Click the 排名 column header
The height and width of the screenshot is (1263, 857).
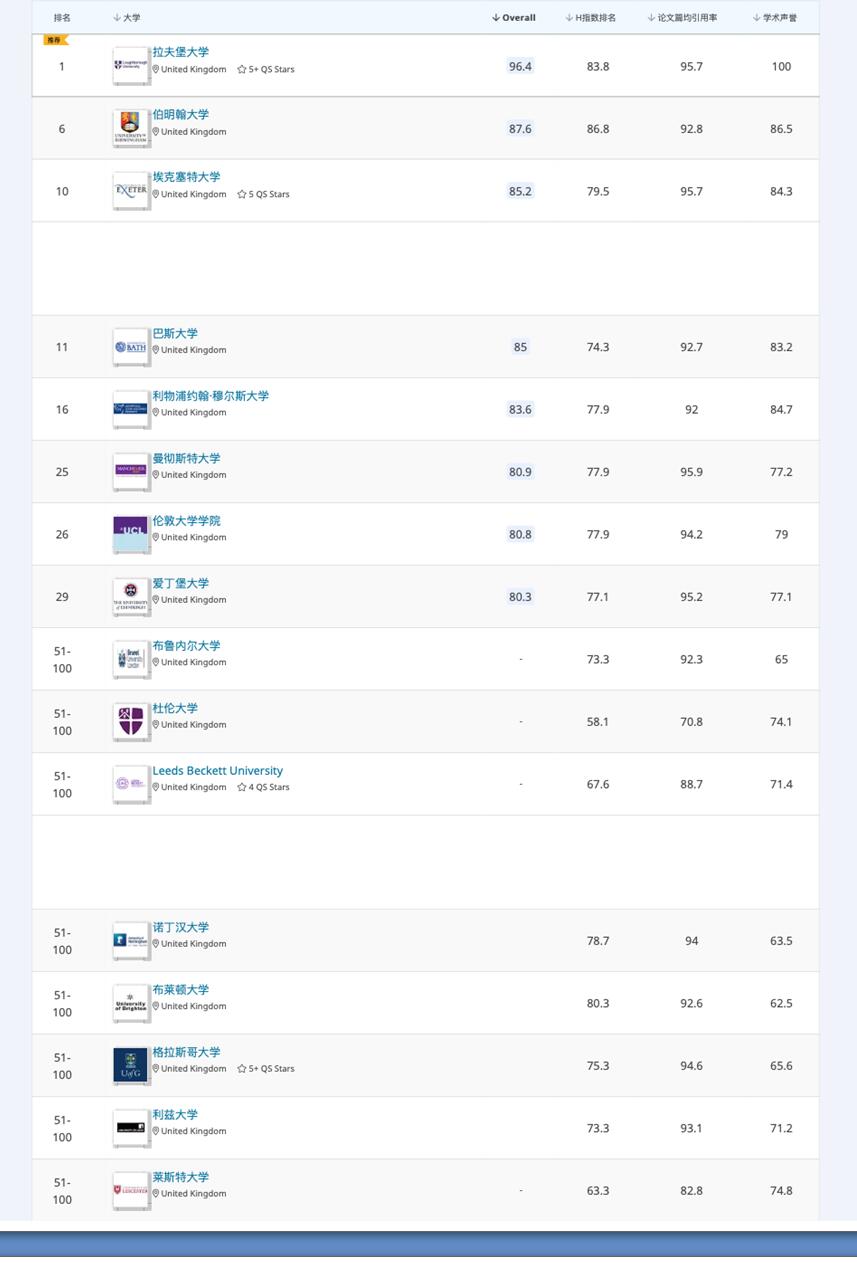(x=62, y=18)
